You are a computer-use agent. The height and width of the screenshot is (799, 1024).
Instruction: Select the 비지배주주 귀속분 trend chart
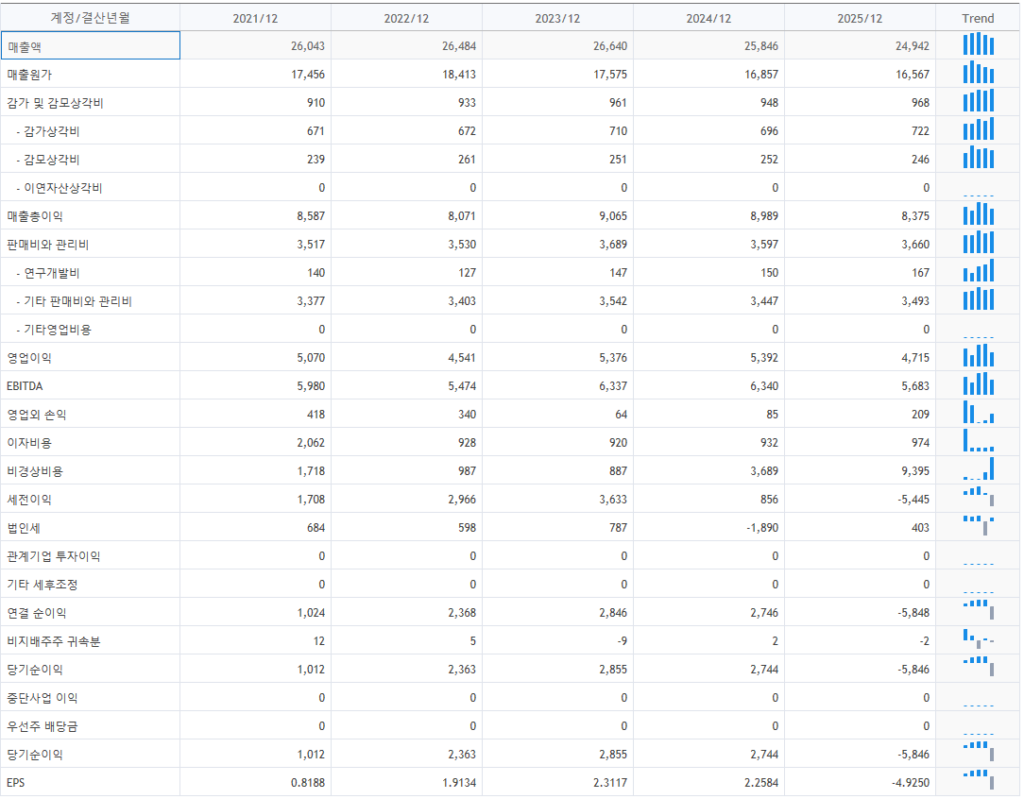[x=978, y=640]
